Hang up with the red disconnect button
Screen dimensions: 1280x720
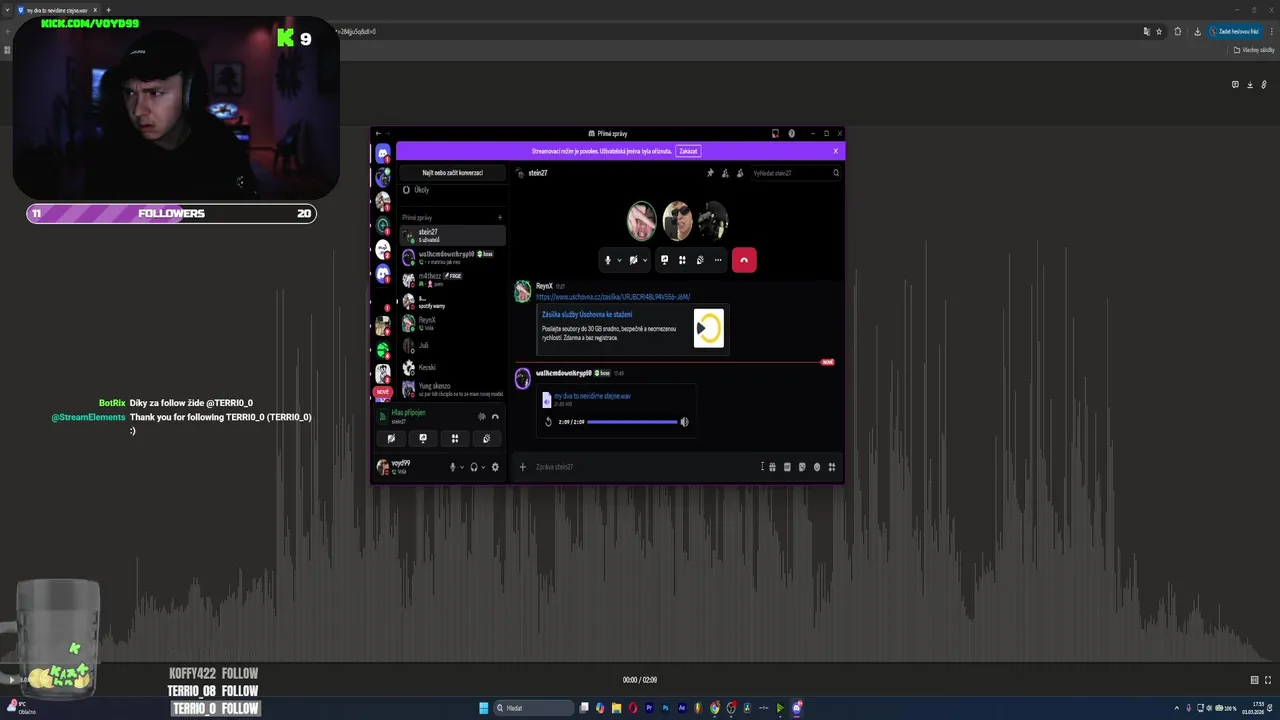coord(744,260)
